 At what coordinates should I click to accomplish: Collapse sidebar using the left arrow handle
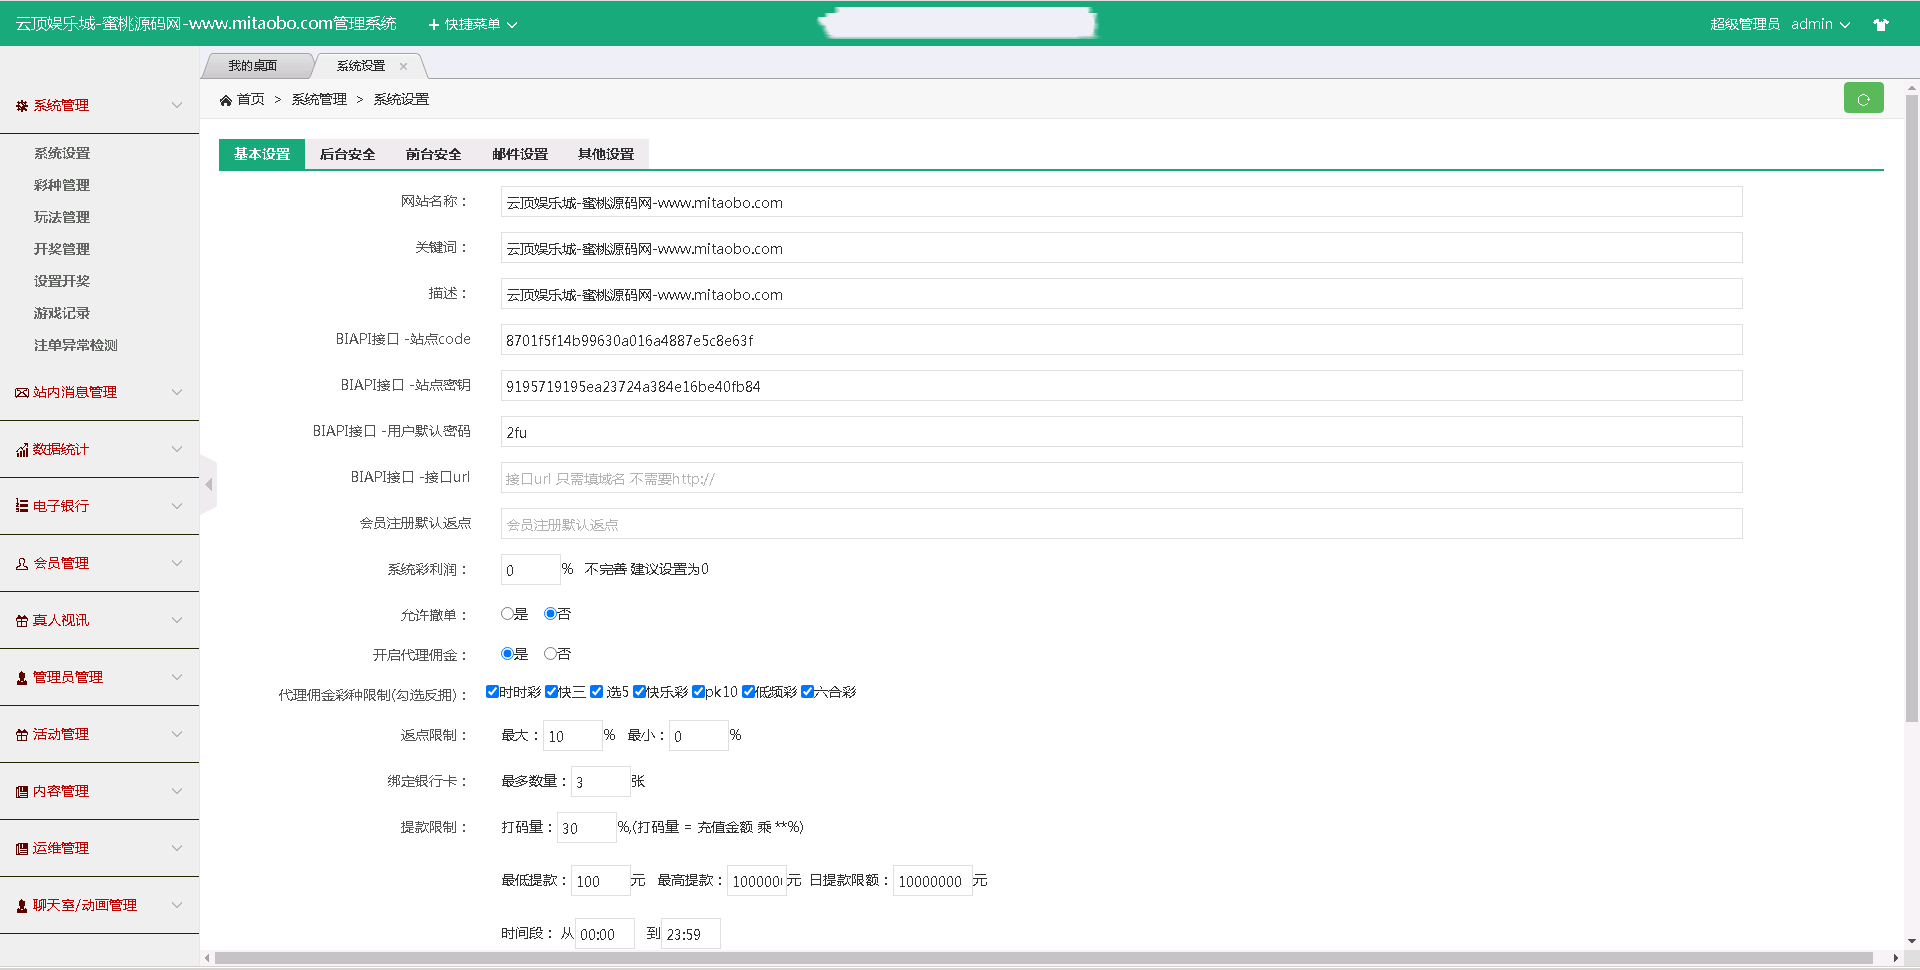[208, 485]
